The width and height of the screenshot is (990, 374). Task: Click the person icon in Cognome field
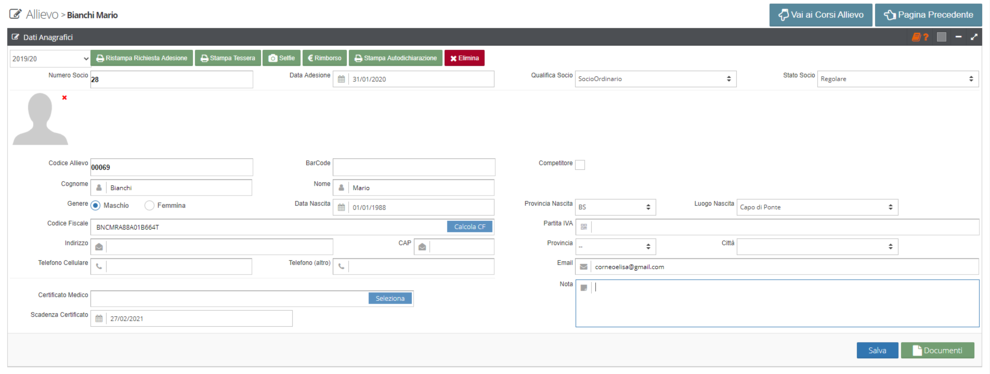point(99,188)
